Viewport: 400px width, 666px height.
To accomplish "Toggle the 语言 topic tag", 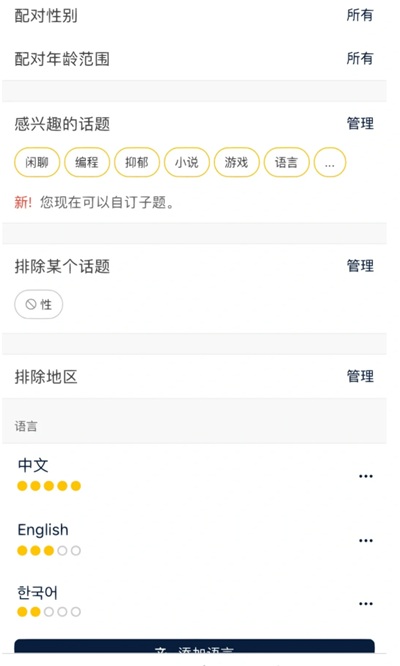I will click(x=287, y=162).
